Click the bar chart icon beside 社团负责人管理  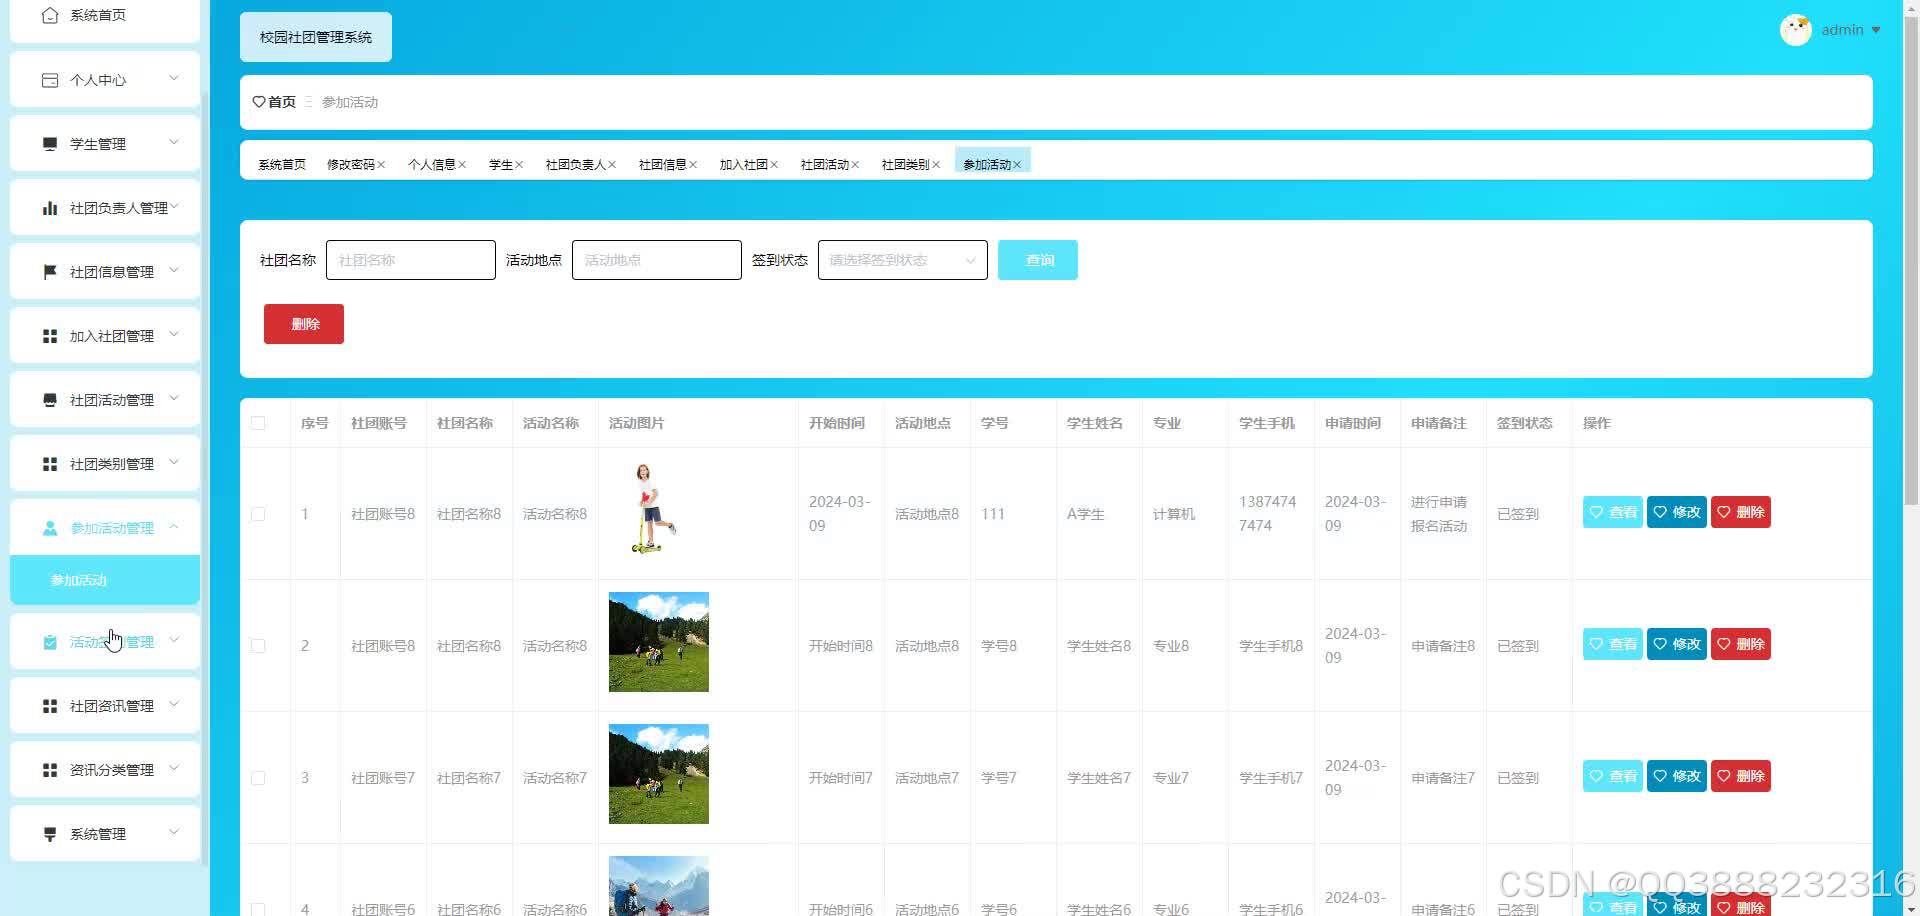point(50,208)
